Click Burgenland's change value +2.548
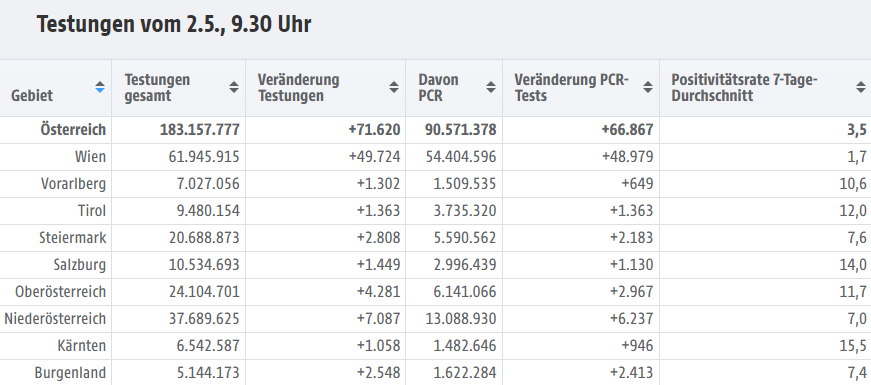871x385 pixels. [378, 373]
